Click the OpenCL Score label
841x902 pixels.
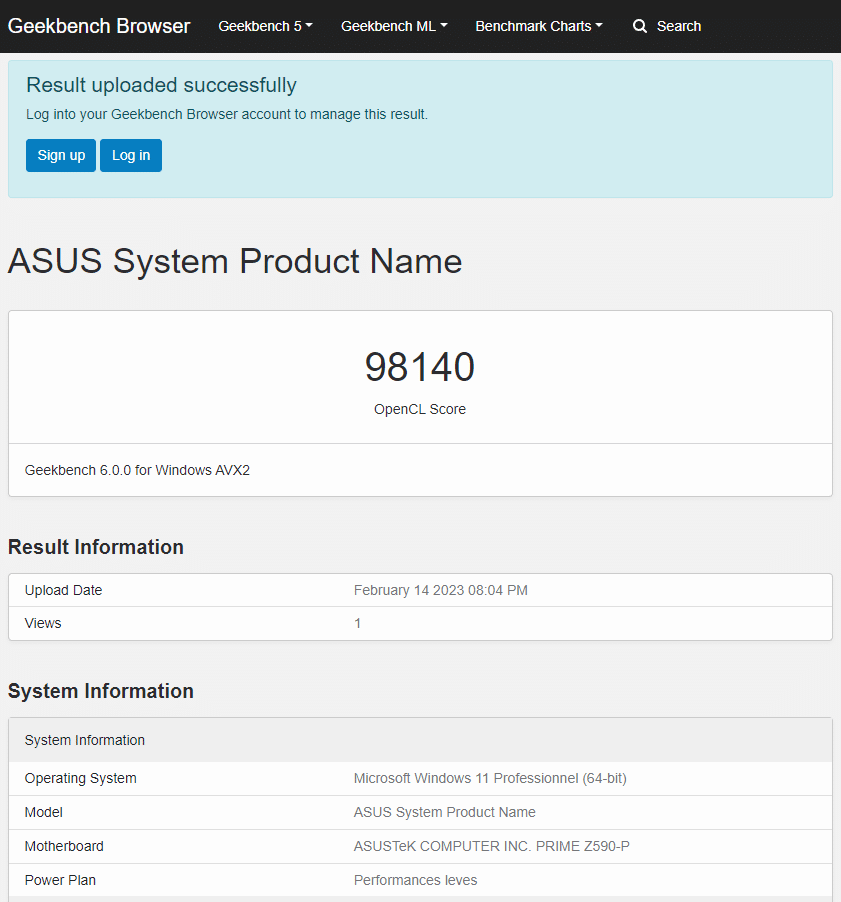[420, 409]
